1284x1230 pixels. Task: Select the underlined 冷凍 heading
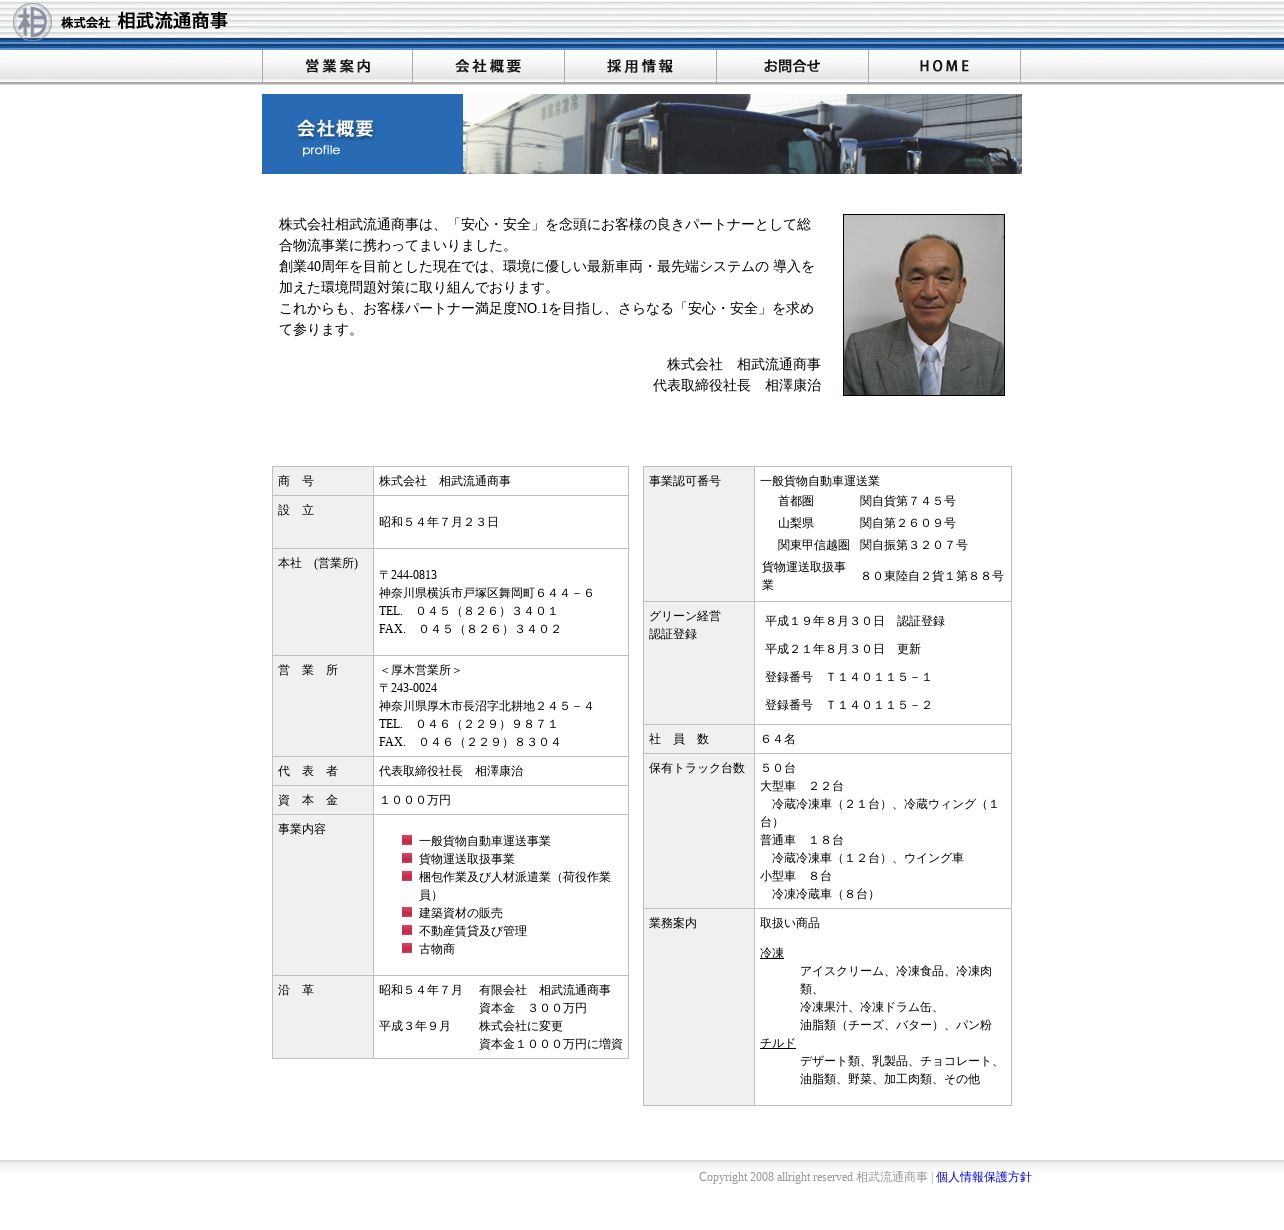(x=772, y=953)
